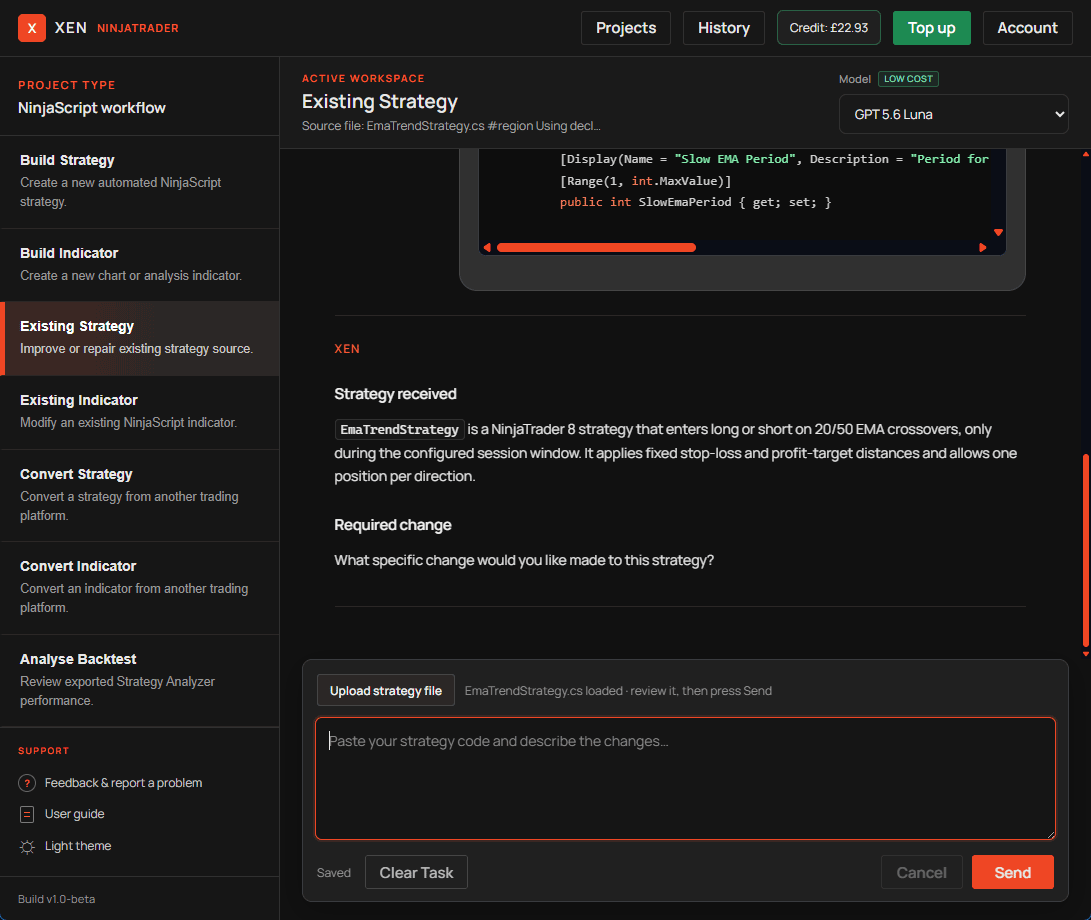Click the code block scroll-right arrow

point(982,247)
